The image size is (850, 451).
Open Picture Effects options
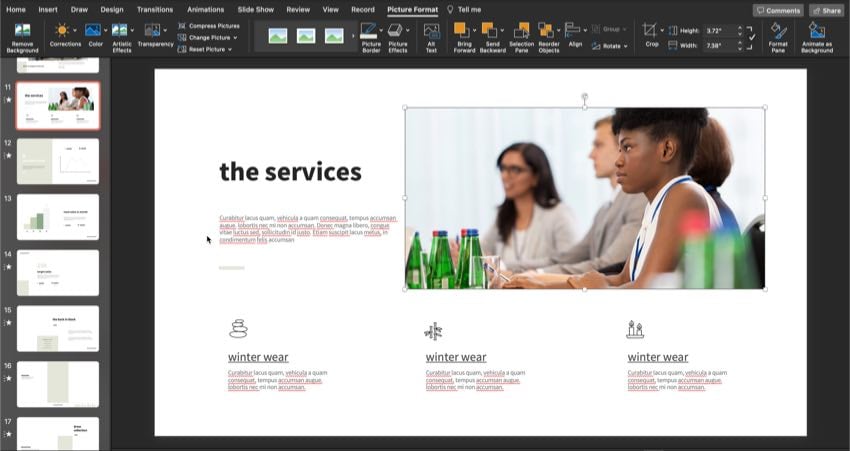pyautogui.click(x=397, y=37)
